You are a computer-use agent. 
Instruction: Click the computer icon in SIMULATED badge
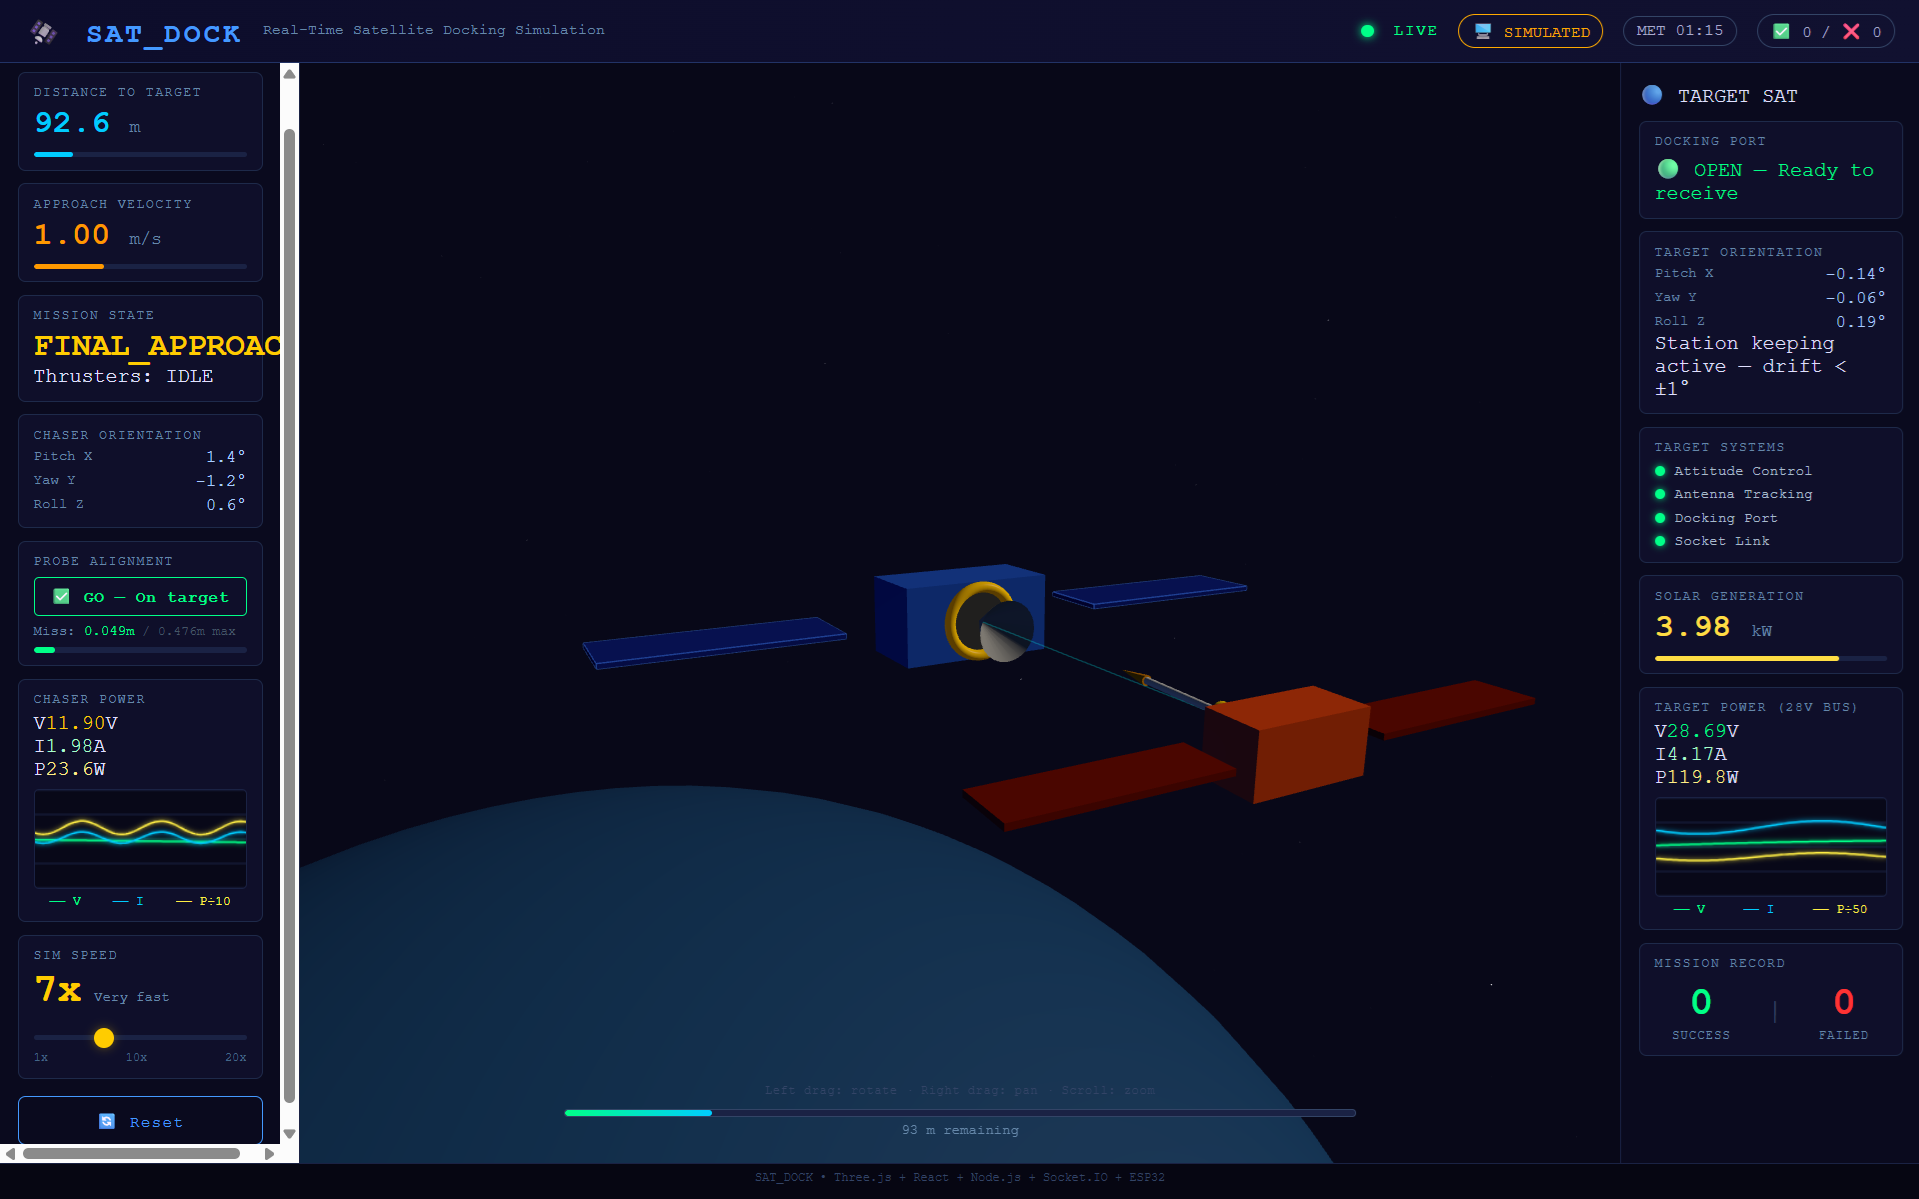(x=1483, y=31)
